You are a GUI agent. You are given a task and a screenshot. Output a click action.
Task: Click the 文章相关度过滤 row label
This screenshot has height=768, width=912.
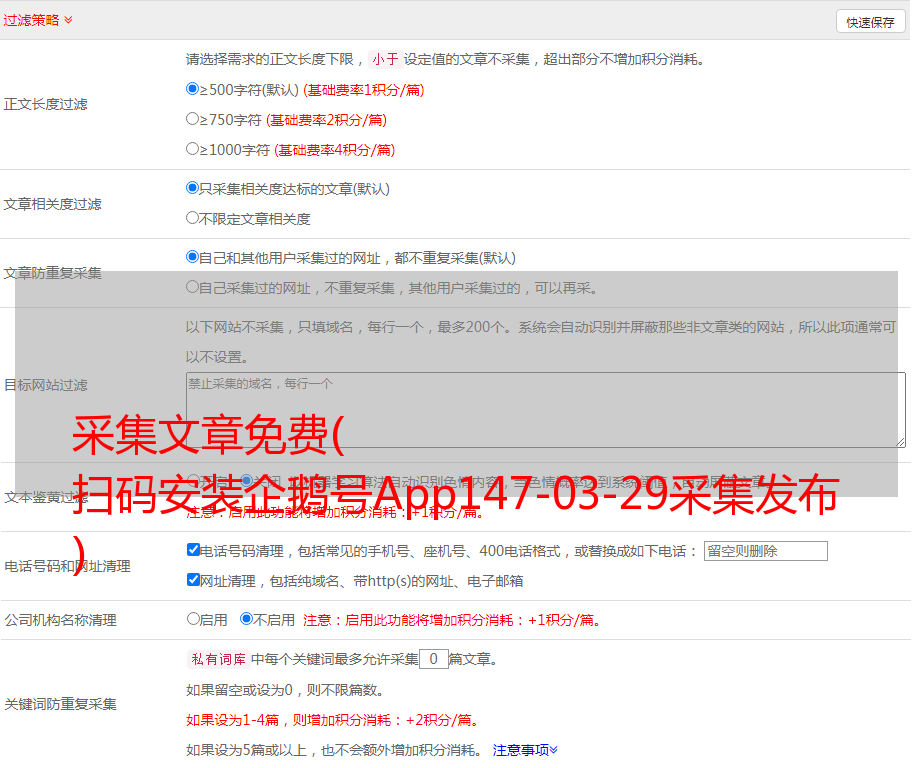[x=53, y=204]
